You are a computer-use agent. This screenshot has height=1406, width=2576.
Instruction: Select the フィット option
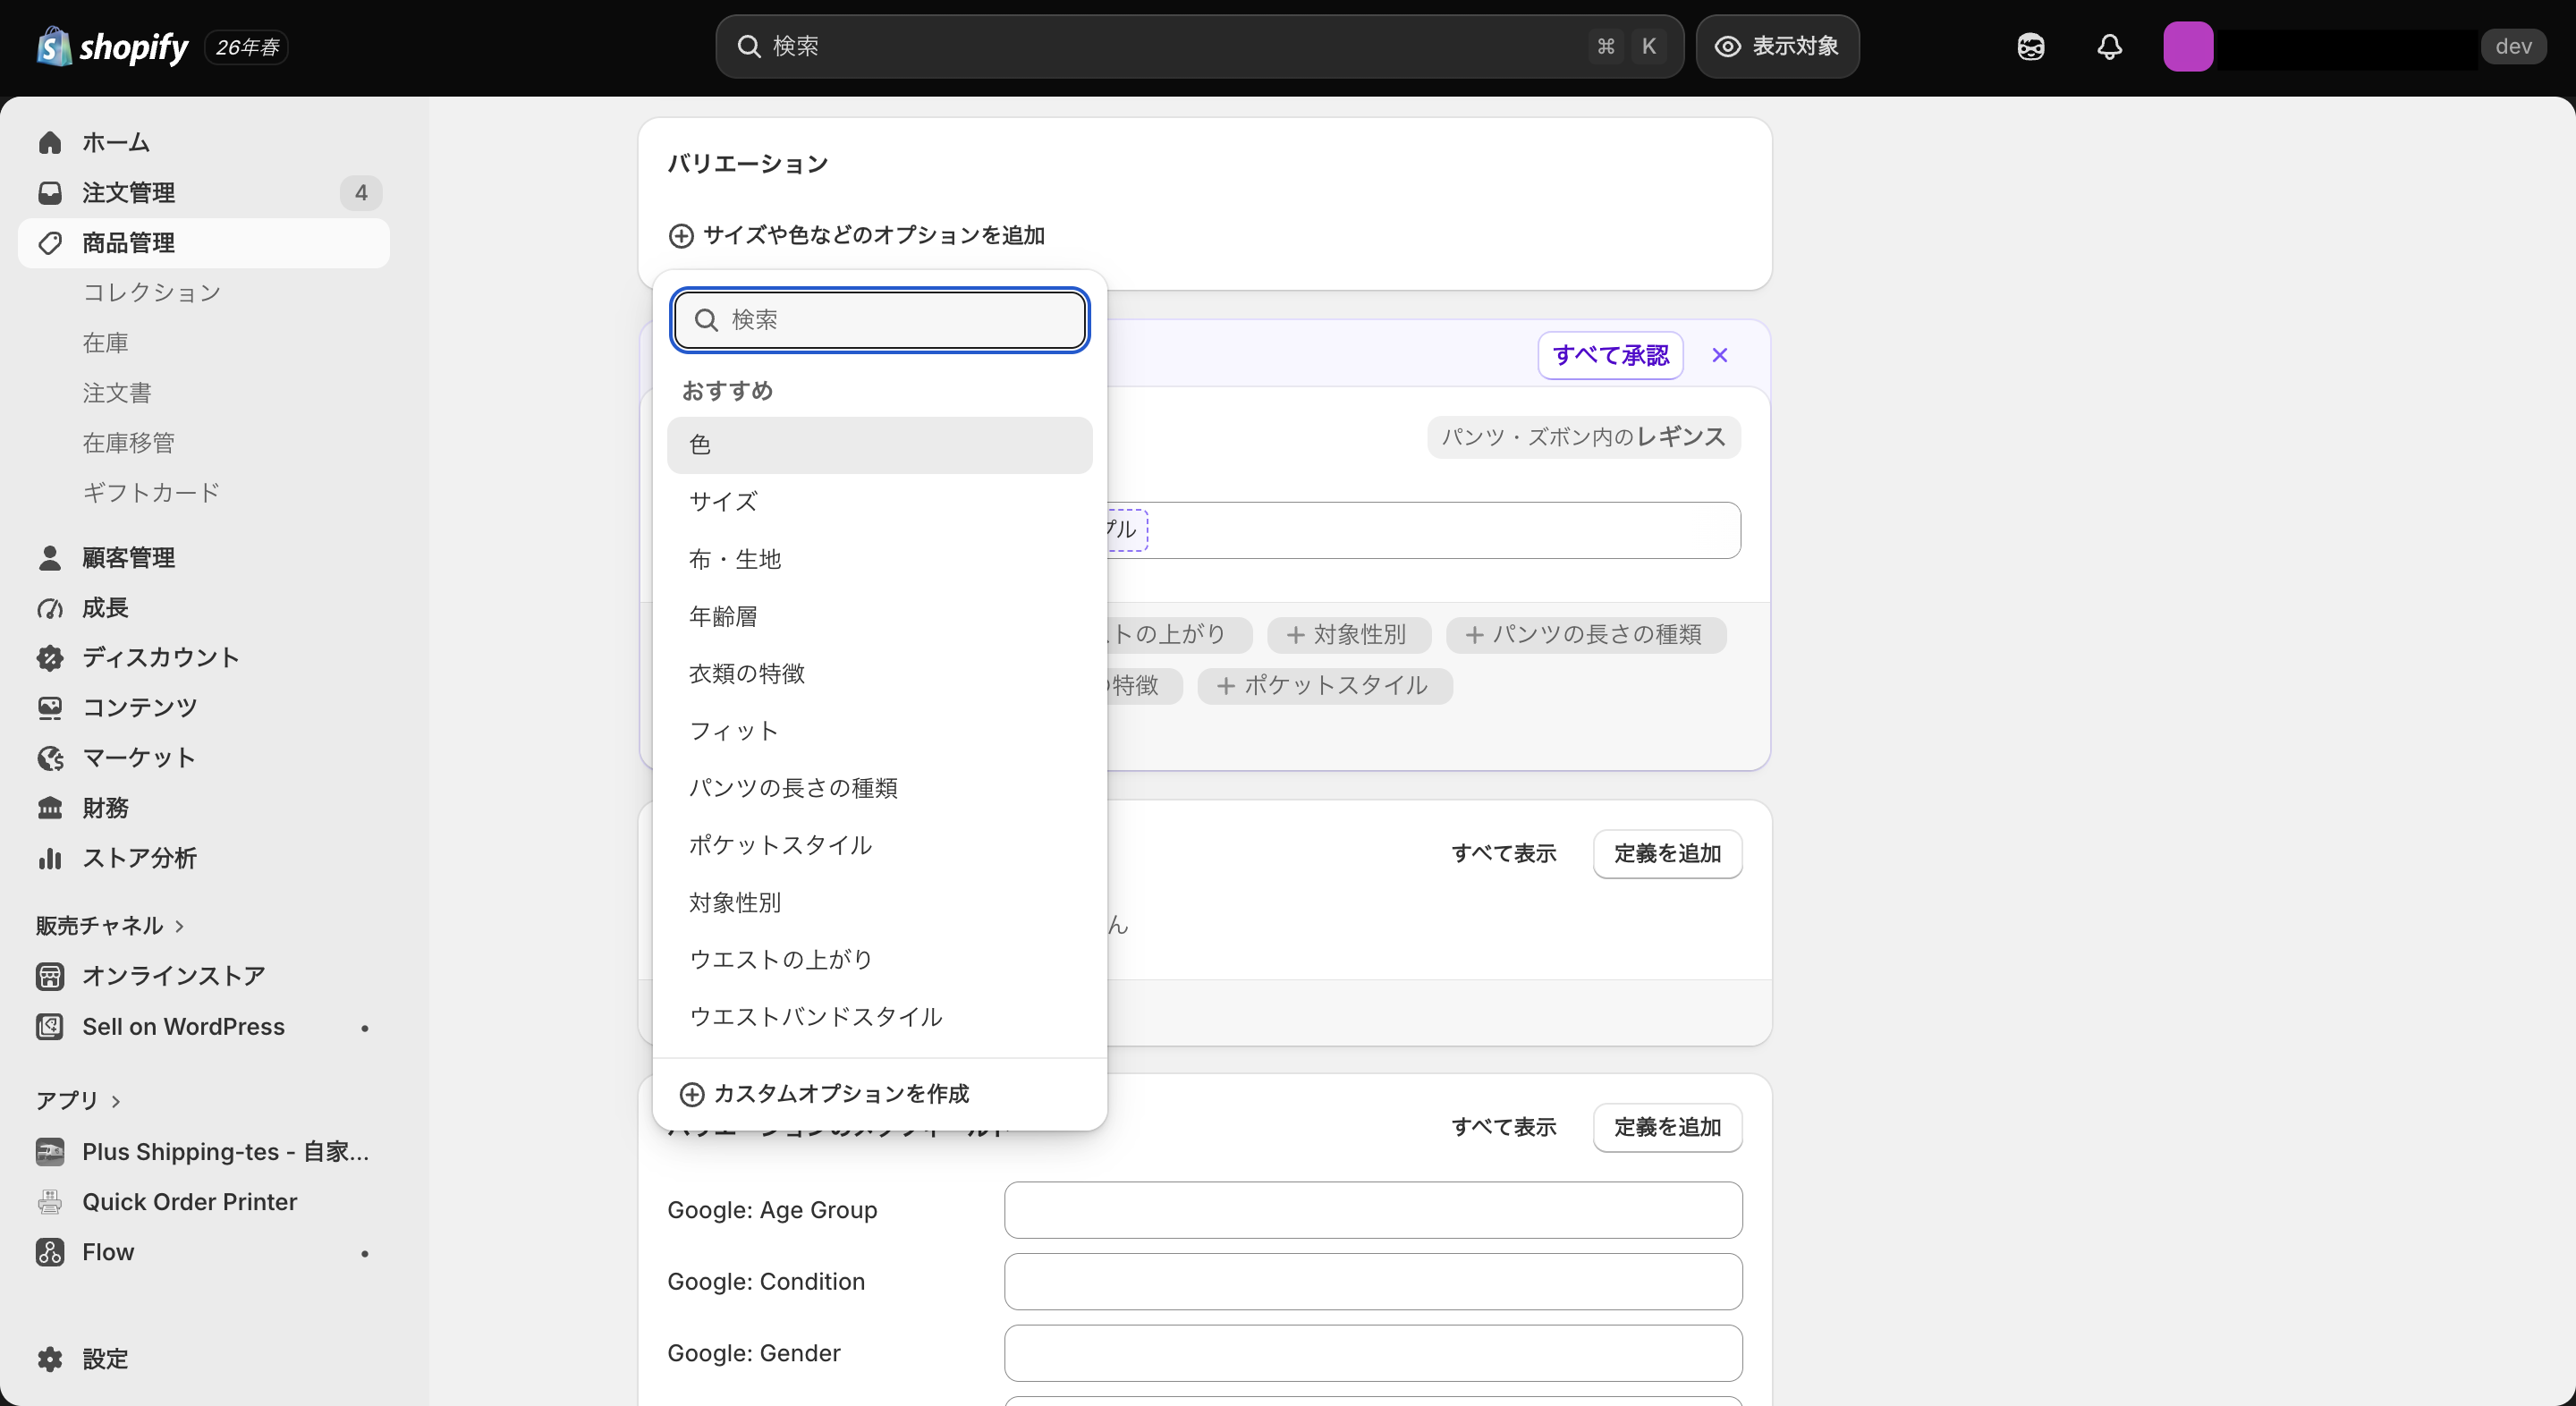(x=879, y=730)
